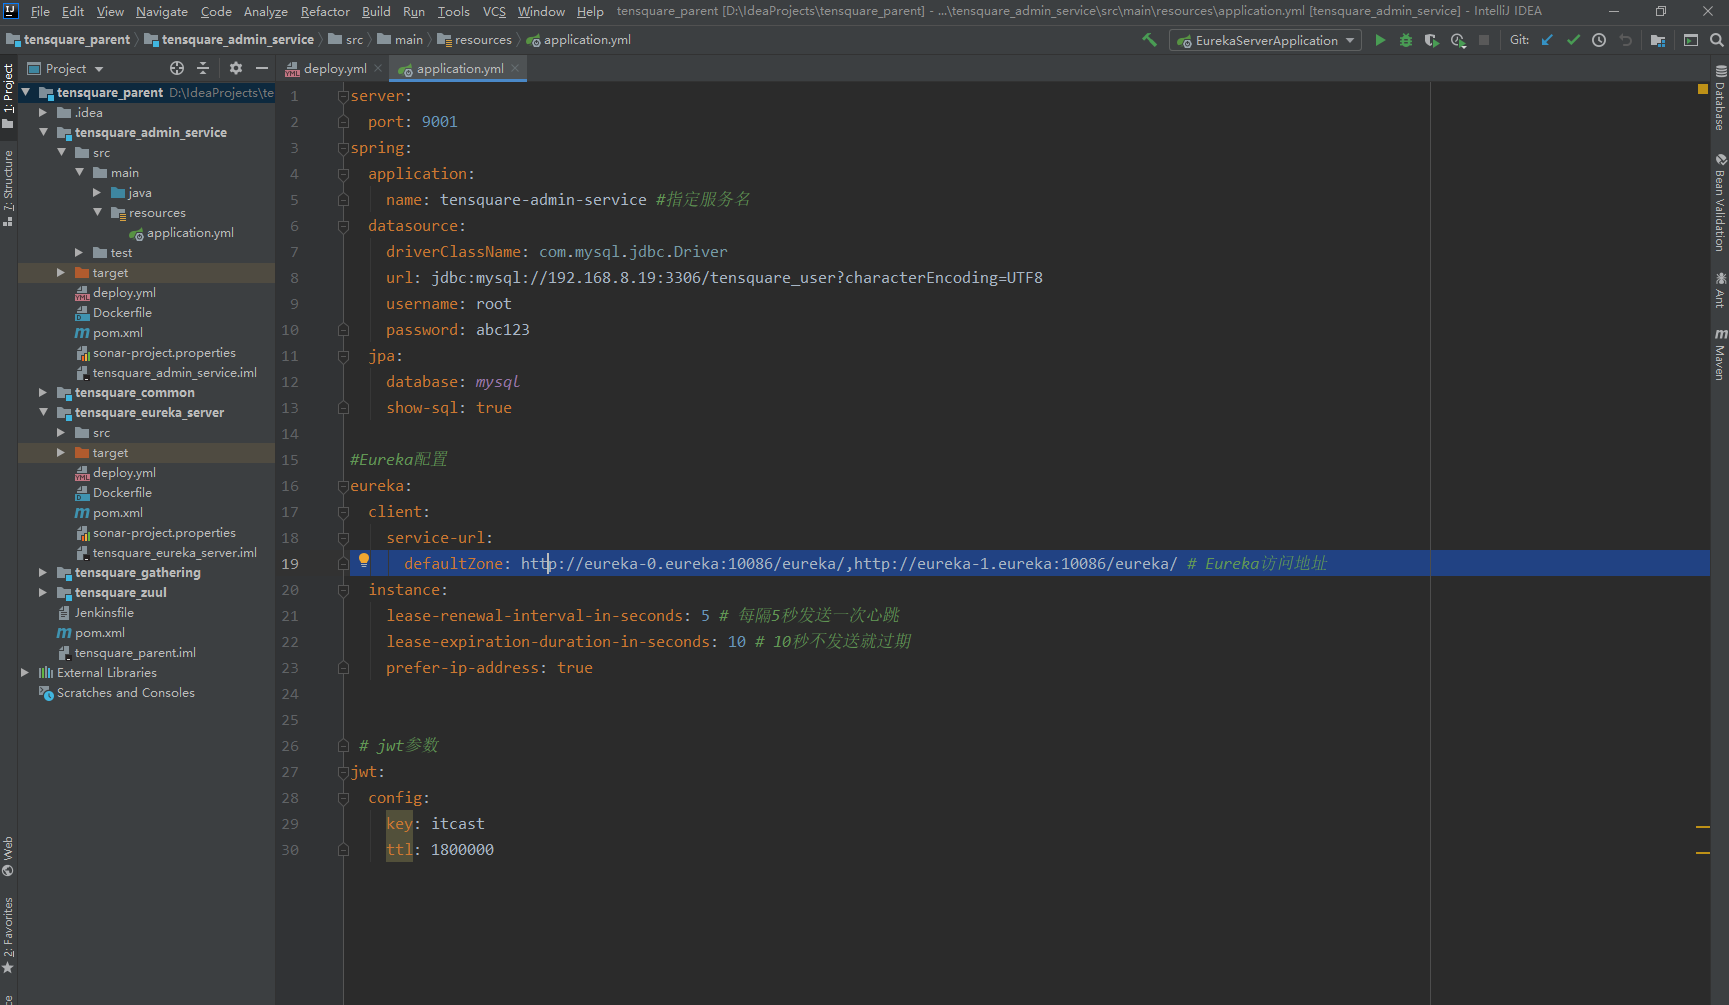Close the application.yml editor tab
This screenshot has height=1005, width=1729.
pos(515,68)
